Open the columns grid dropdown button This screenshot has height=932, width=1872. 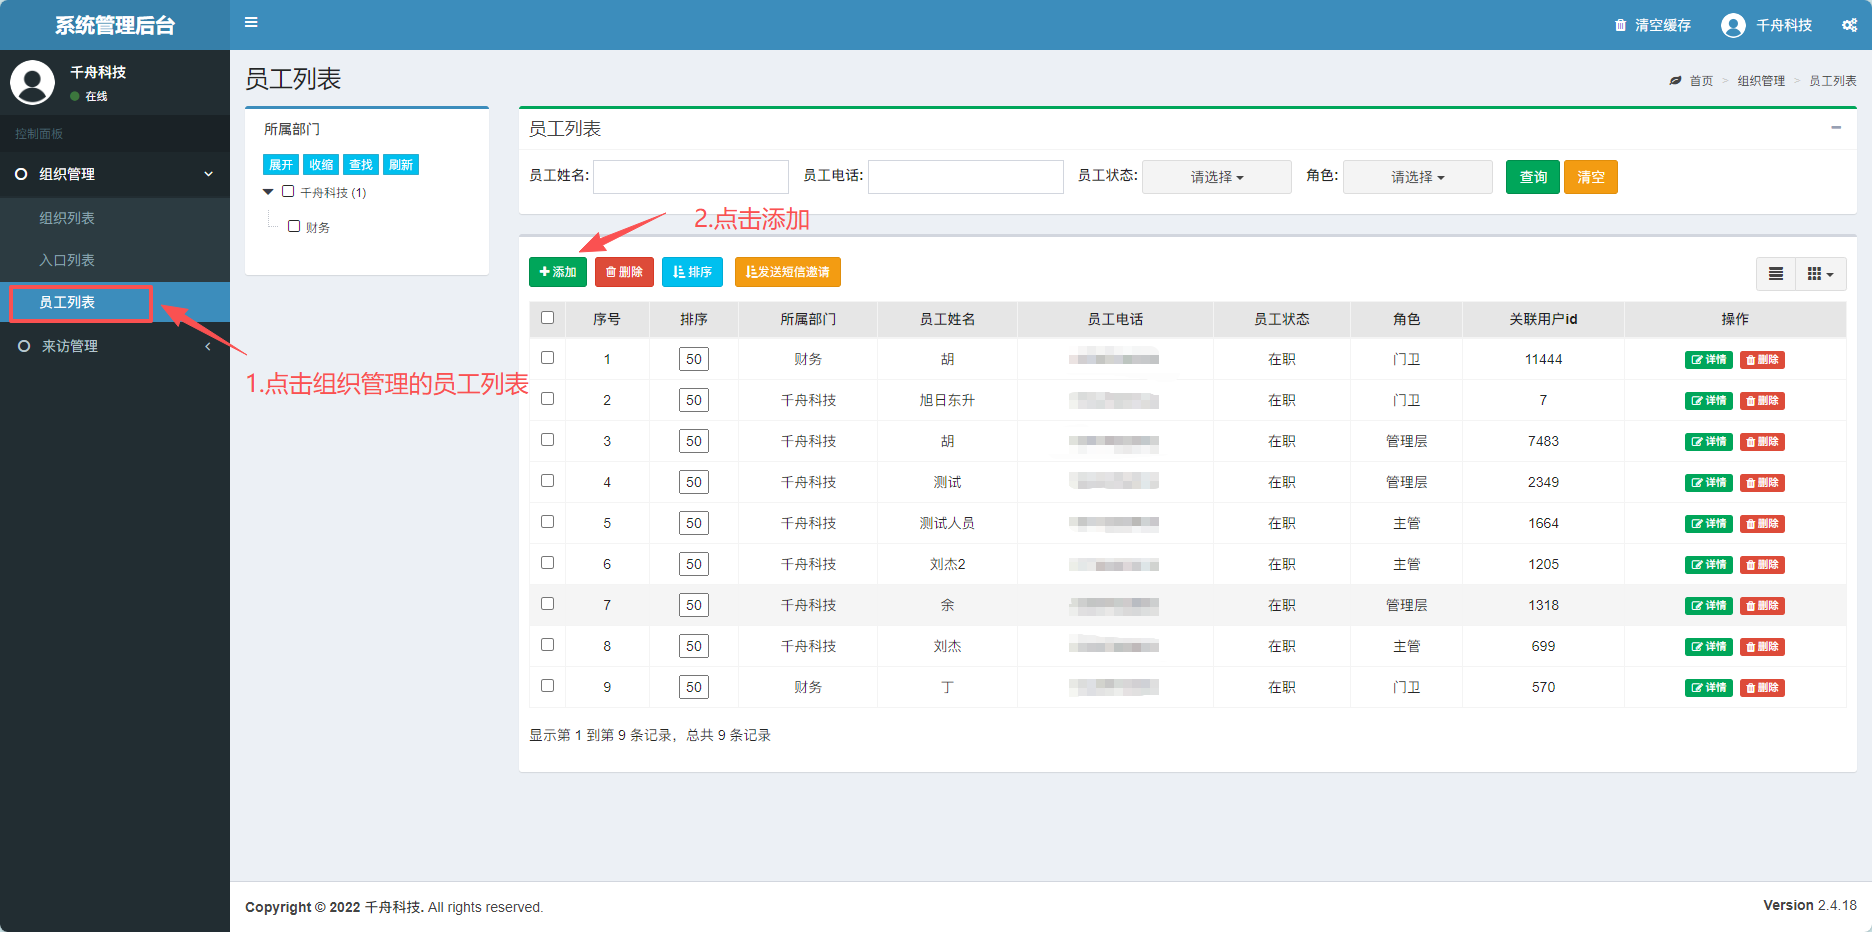(x=1820, y=274)
